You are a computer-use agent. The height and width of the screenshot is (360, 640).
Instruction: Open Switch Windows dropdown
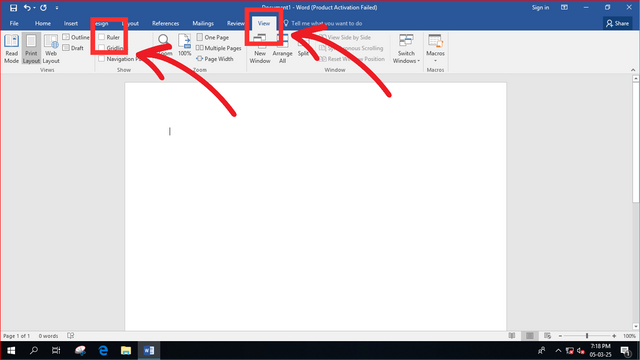(406, 49)
